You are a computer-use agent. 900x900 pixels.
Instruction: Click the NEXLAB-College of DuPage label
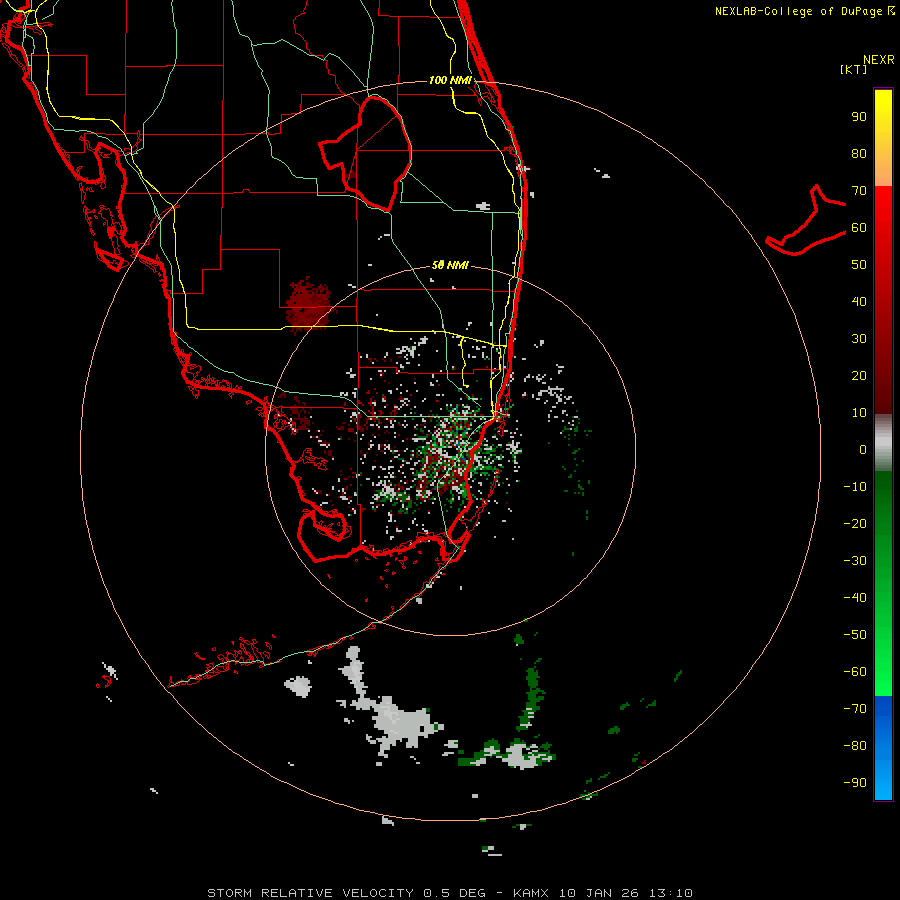pyautogui.click(x=804, y=11)
